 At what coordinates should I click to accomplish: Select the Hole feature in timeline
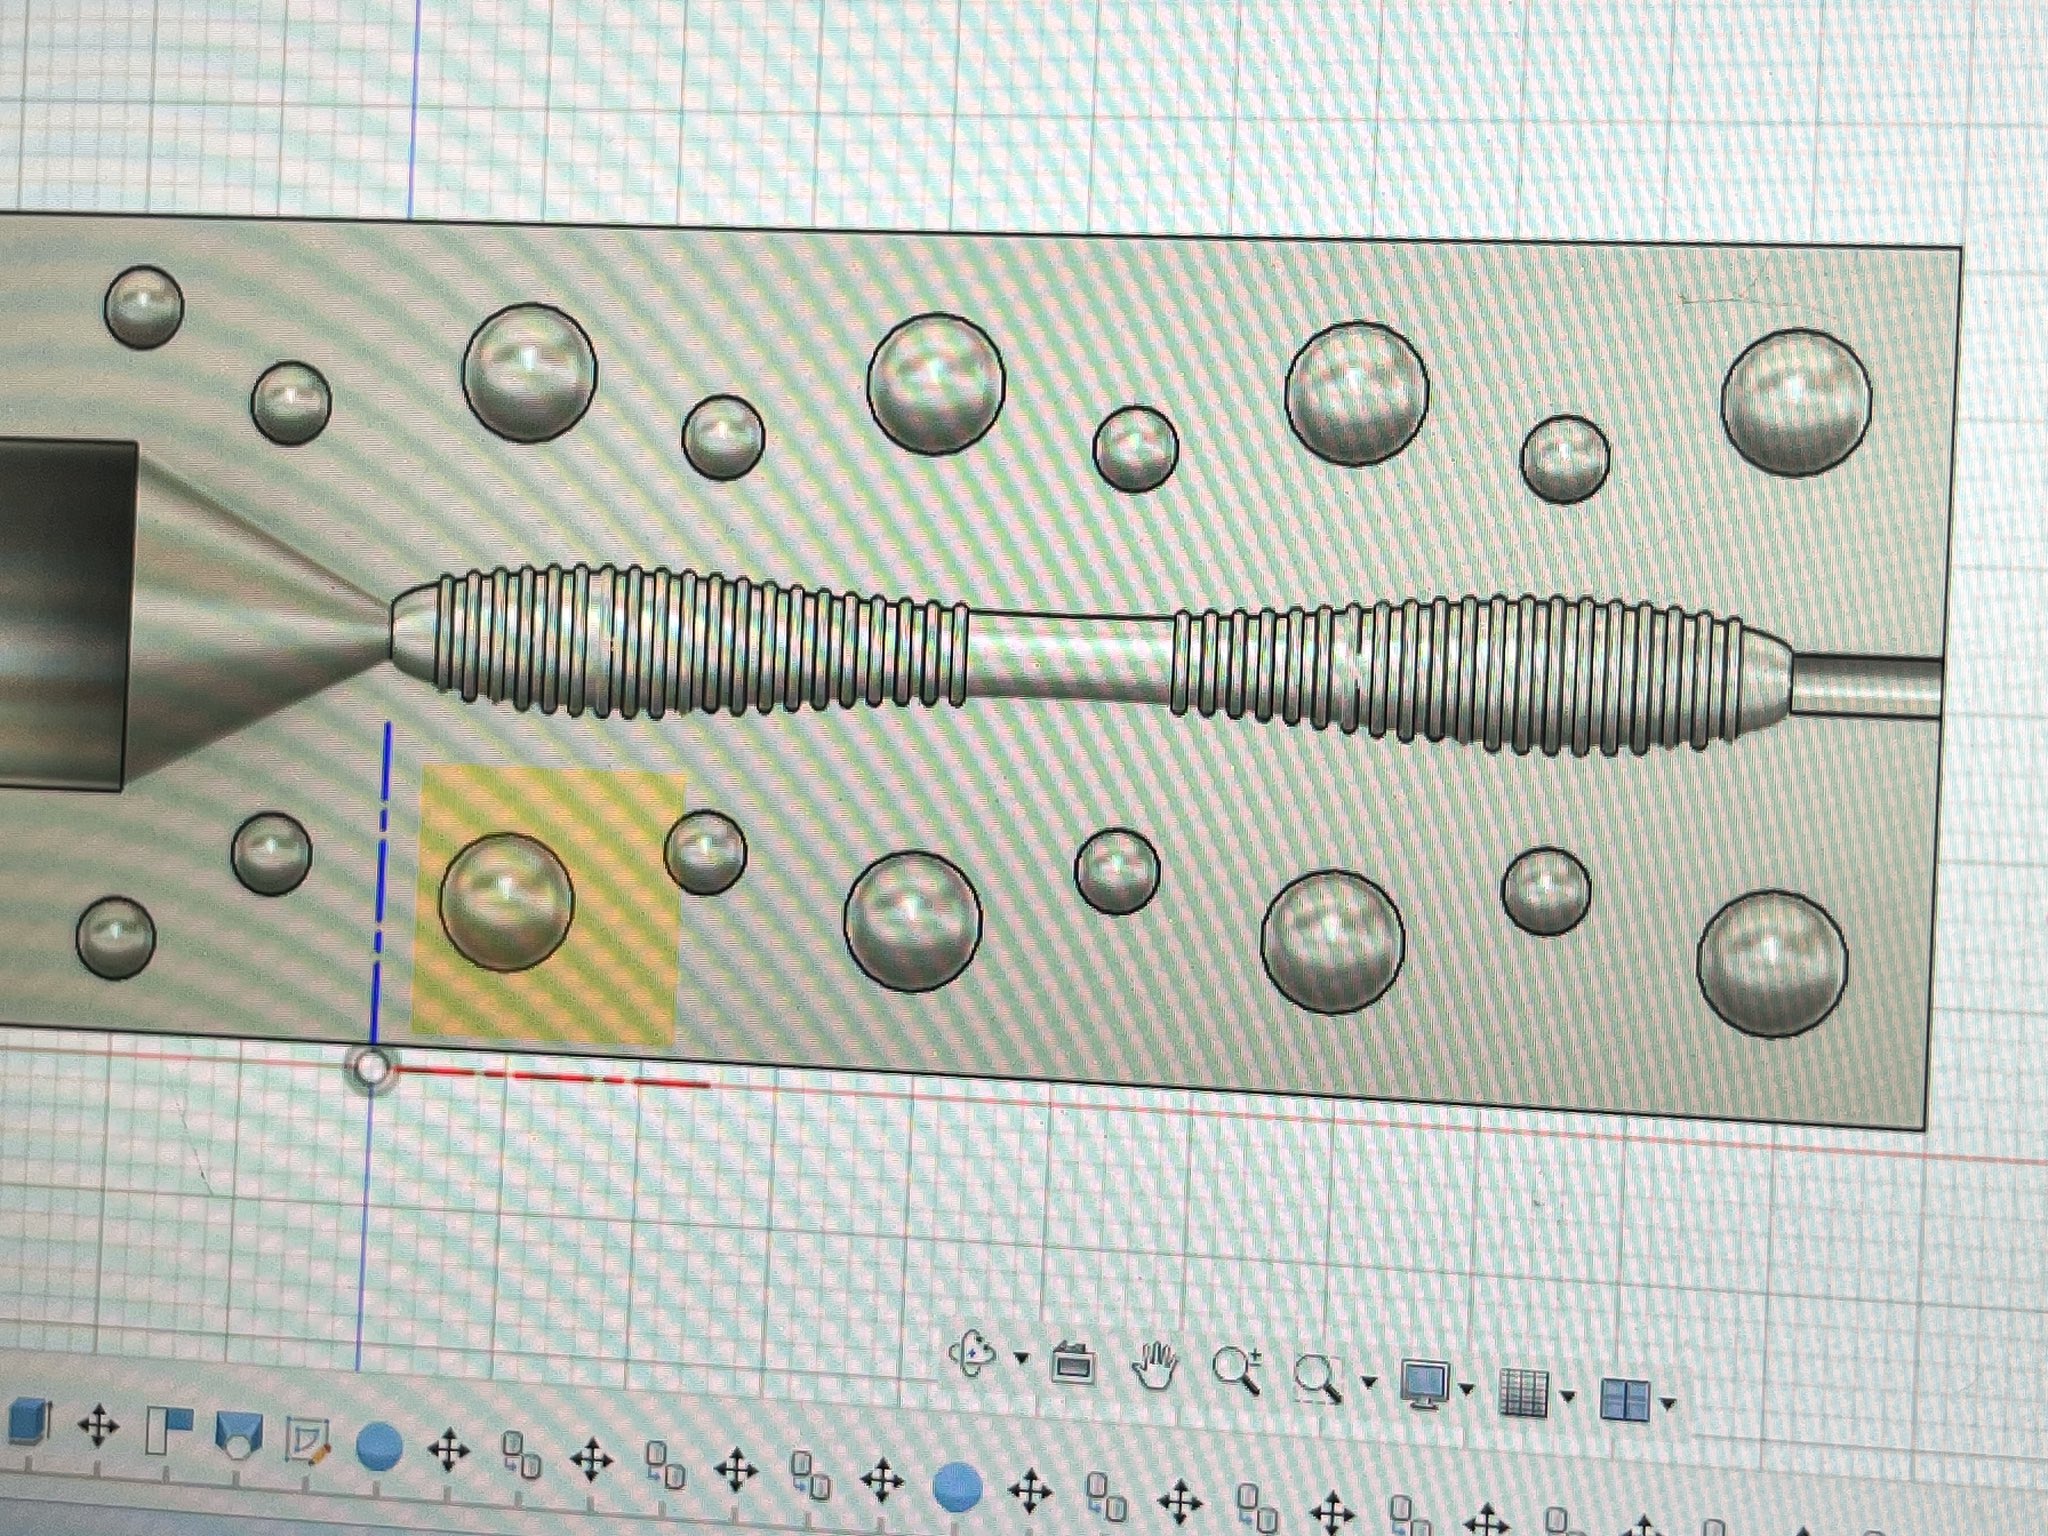[x=238, y=1437]
